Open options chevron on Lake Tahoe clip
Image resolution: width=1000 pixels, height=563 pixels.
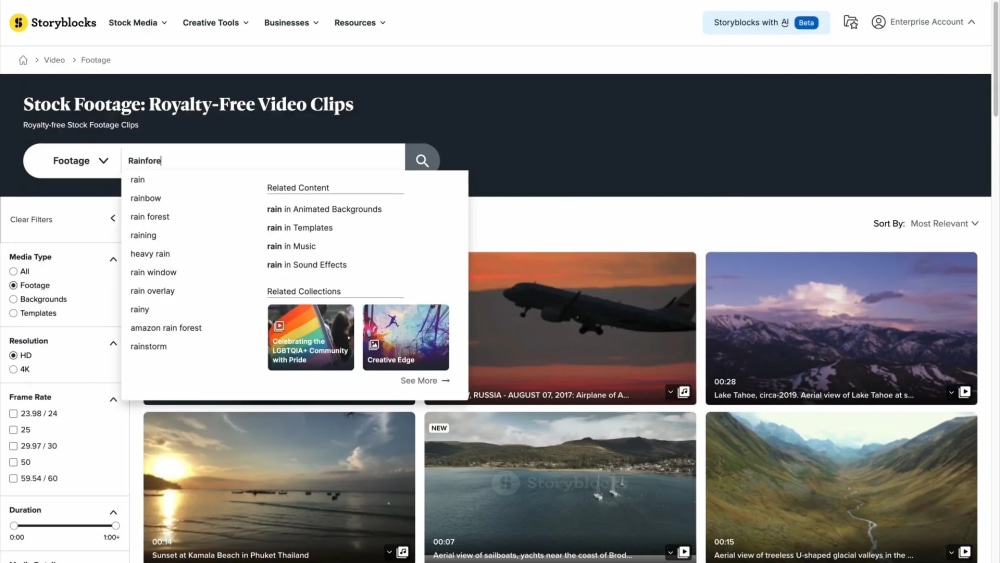click(952, 392)
